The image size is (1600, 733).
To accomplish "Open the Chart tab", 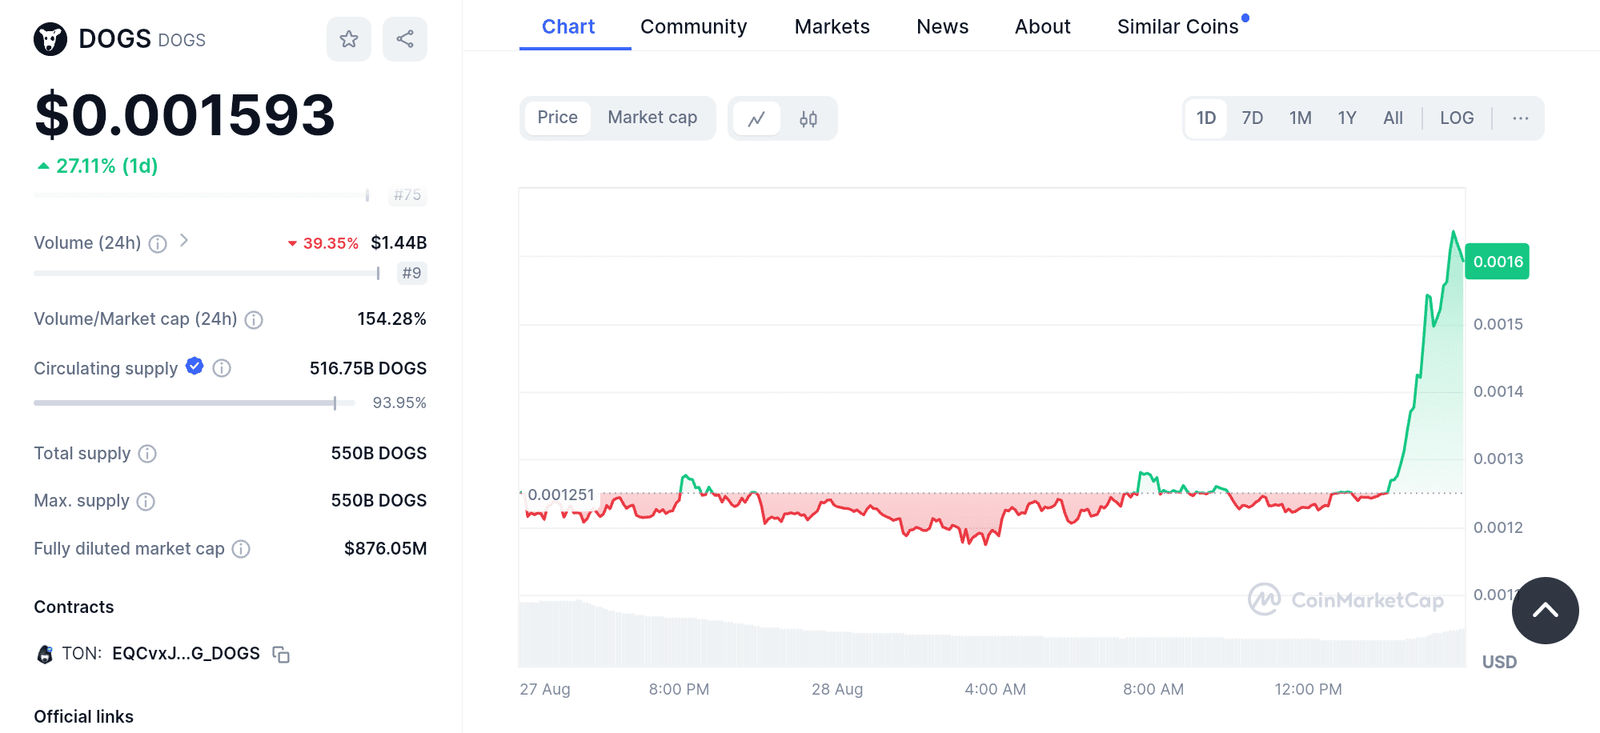I will pyautogui.click(x=568, y=27).
